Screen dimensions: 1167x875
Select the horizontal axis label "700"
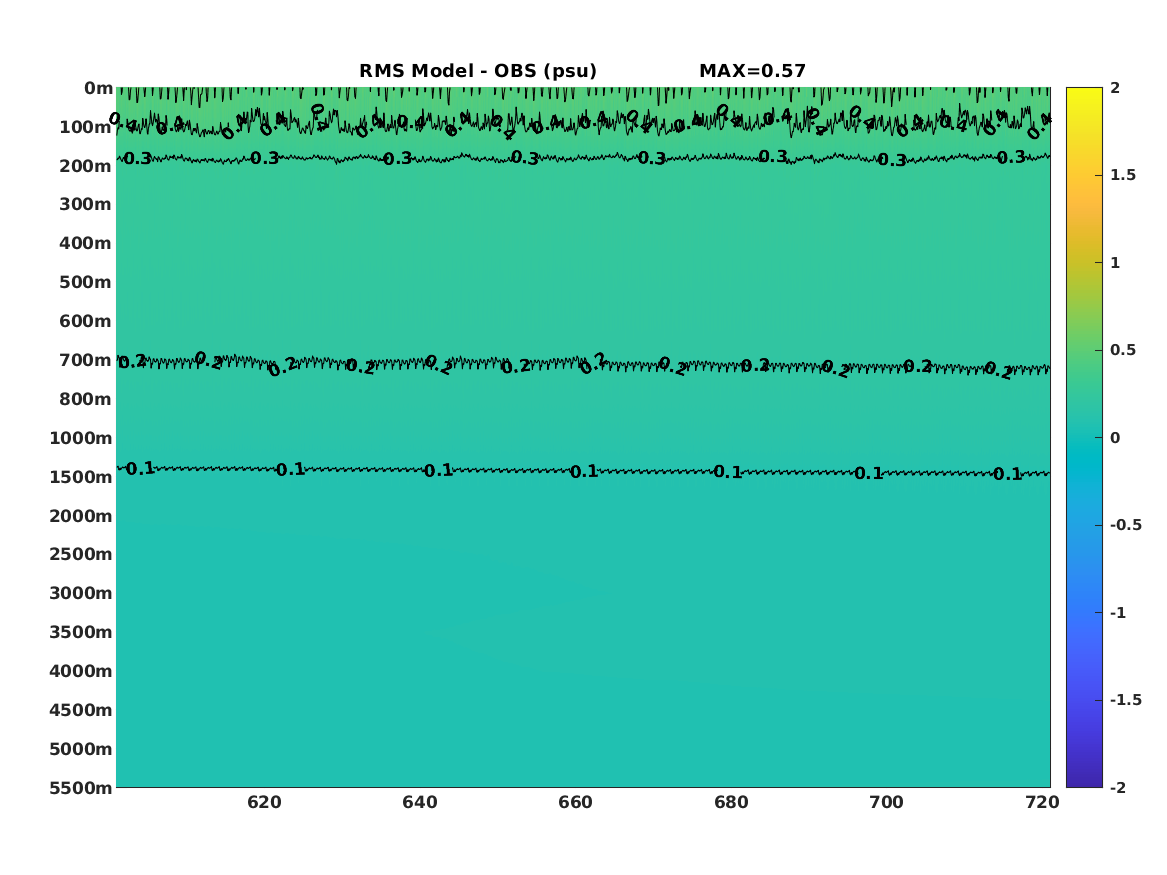click(886, 803)
